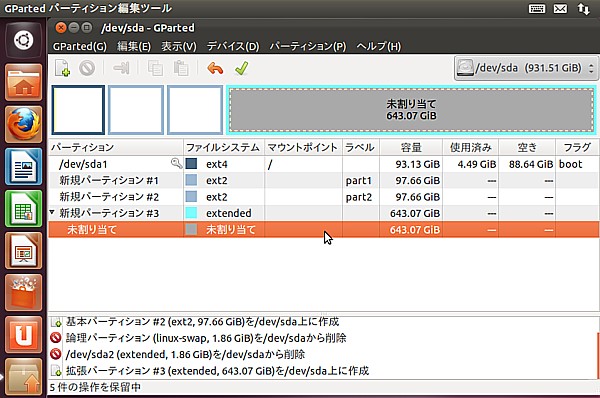Screen dimensions: 600x398
Task: Open the /dev/sda device selector dropdown
Action: pyautogui.click(x=526, y=68)
